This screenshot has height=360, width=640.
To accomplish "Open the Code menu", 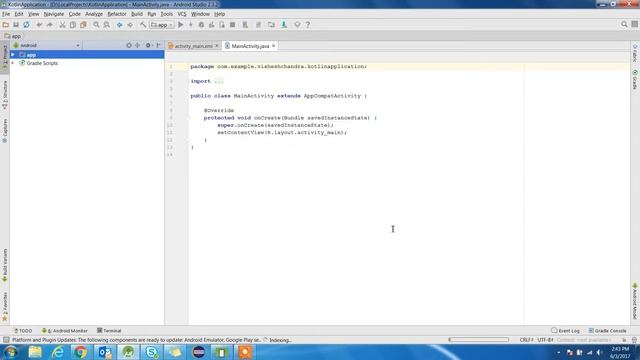I will click(x=75, y=14).
